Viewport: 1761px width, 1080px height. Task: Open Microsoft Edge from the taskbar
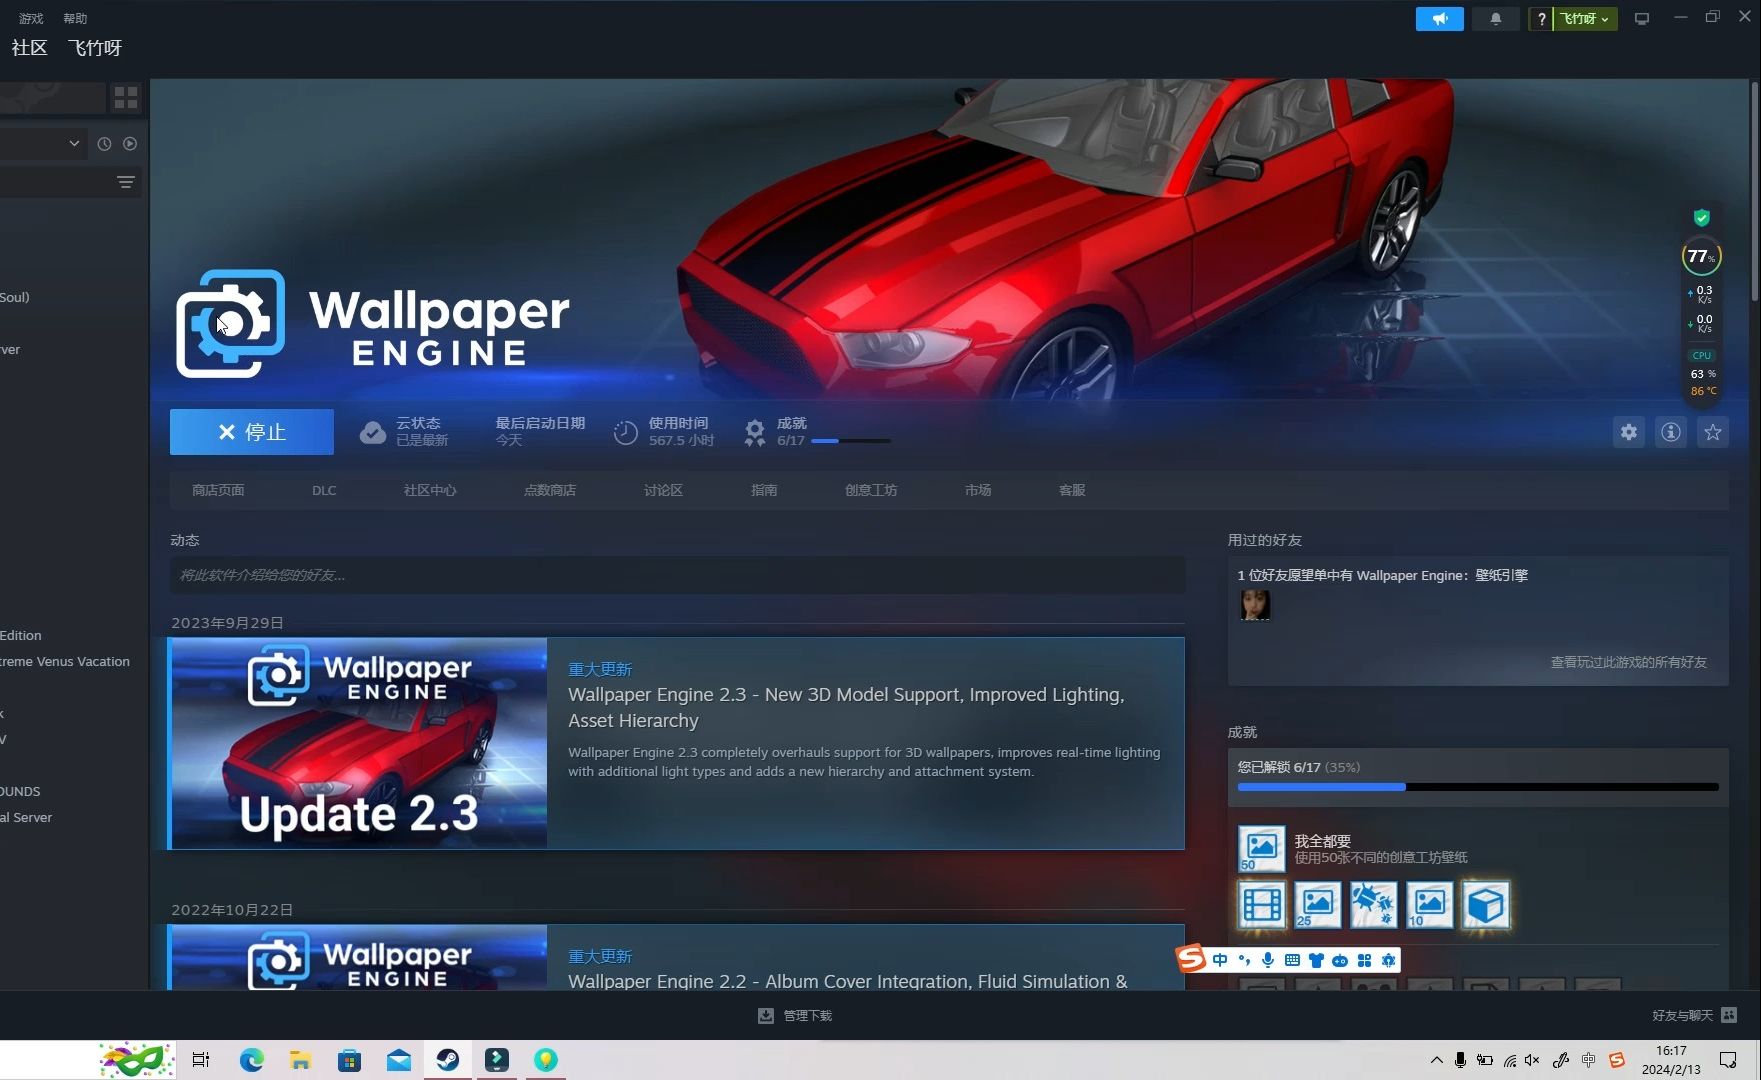tap(251, 1060)
